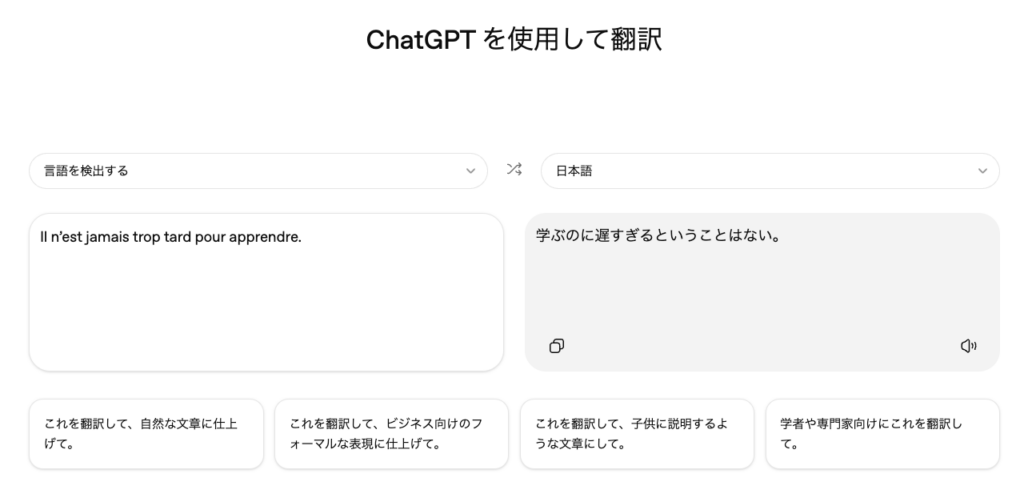1024x494 pixels.
Task: Click the 'ChatGPT を使用して翻訳' page heading
Action: click(x=514, y=39)
